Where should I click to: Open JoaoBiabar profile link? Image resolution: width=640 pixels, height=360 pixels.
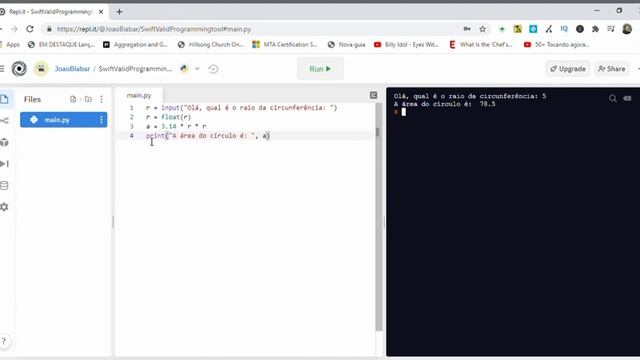pyautogui.click(x=72, y=69)
